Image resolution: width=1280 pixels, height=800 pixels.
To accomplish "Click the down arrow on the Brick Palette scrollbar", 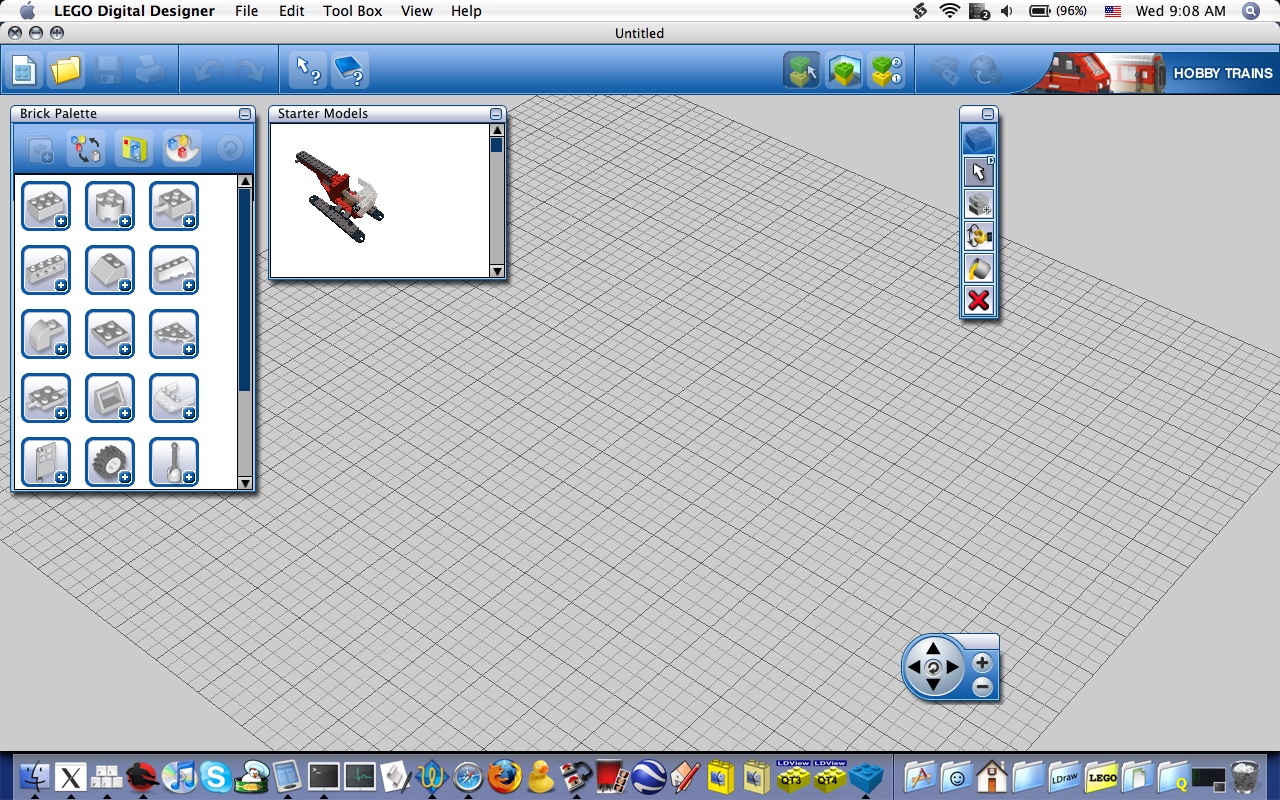I will point(245,483).
